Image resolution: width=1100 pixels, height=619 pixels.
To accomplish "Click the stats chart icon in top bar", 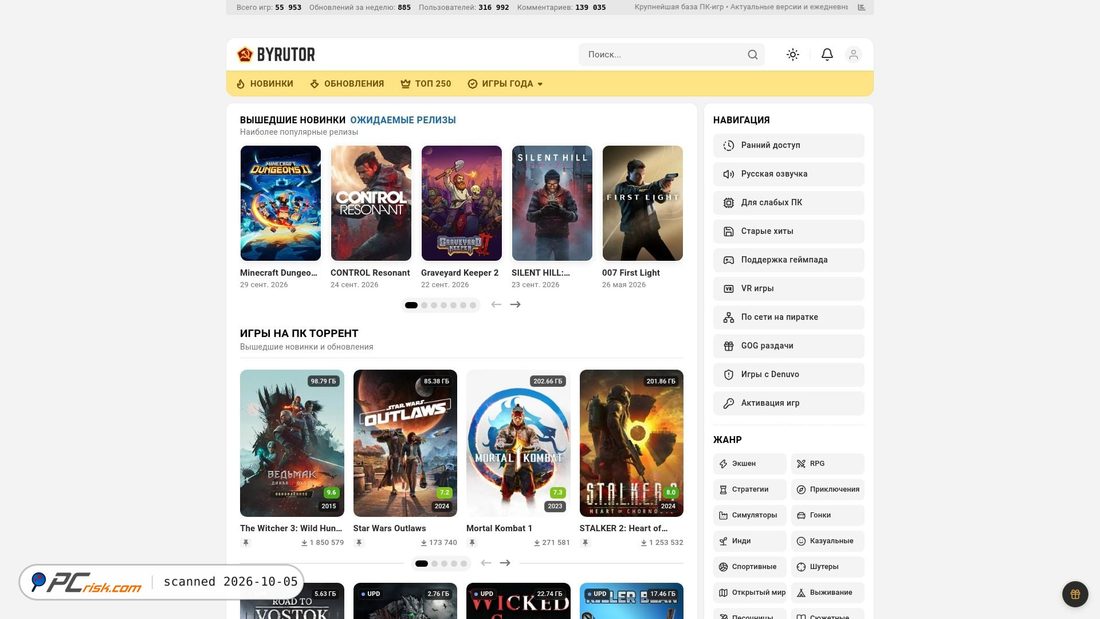I will pos(861,7).
